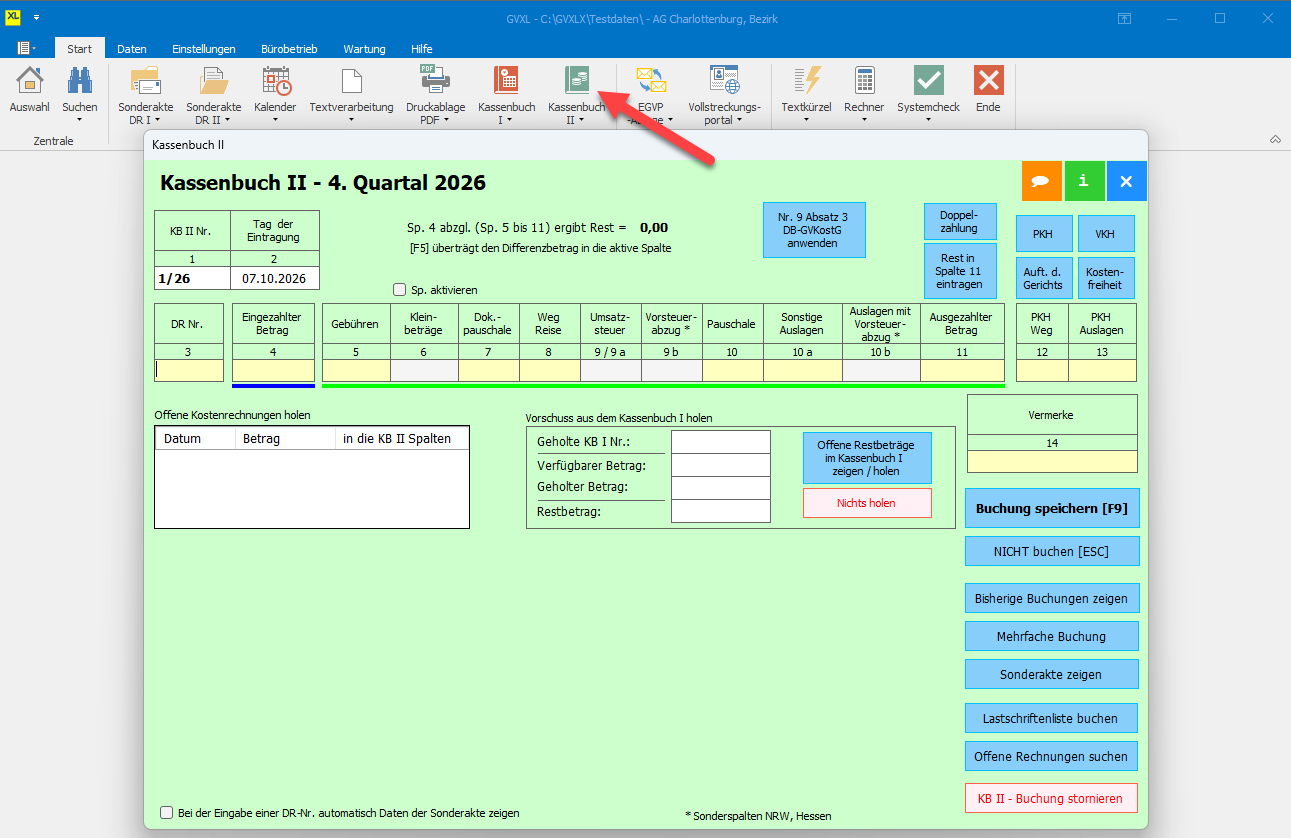Click the Vermerke column 14 field

click(x=1052, y=461)
